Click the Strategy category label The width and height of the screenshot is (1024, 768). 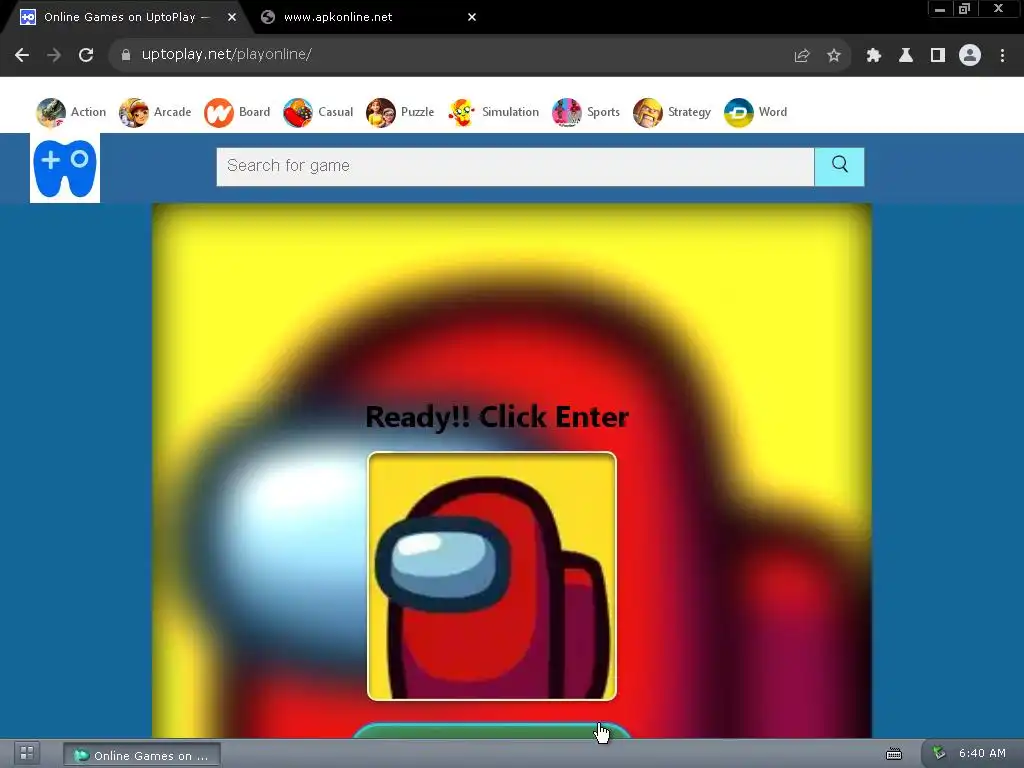[x=689, y=112]
